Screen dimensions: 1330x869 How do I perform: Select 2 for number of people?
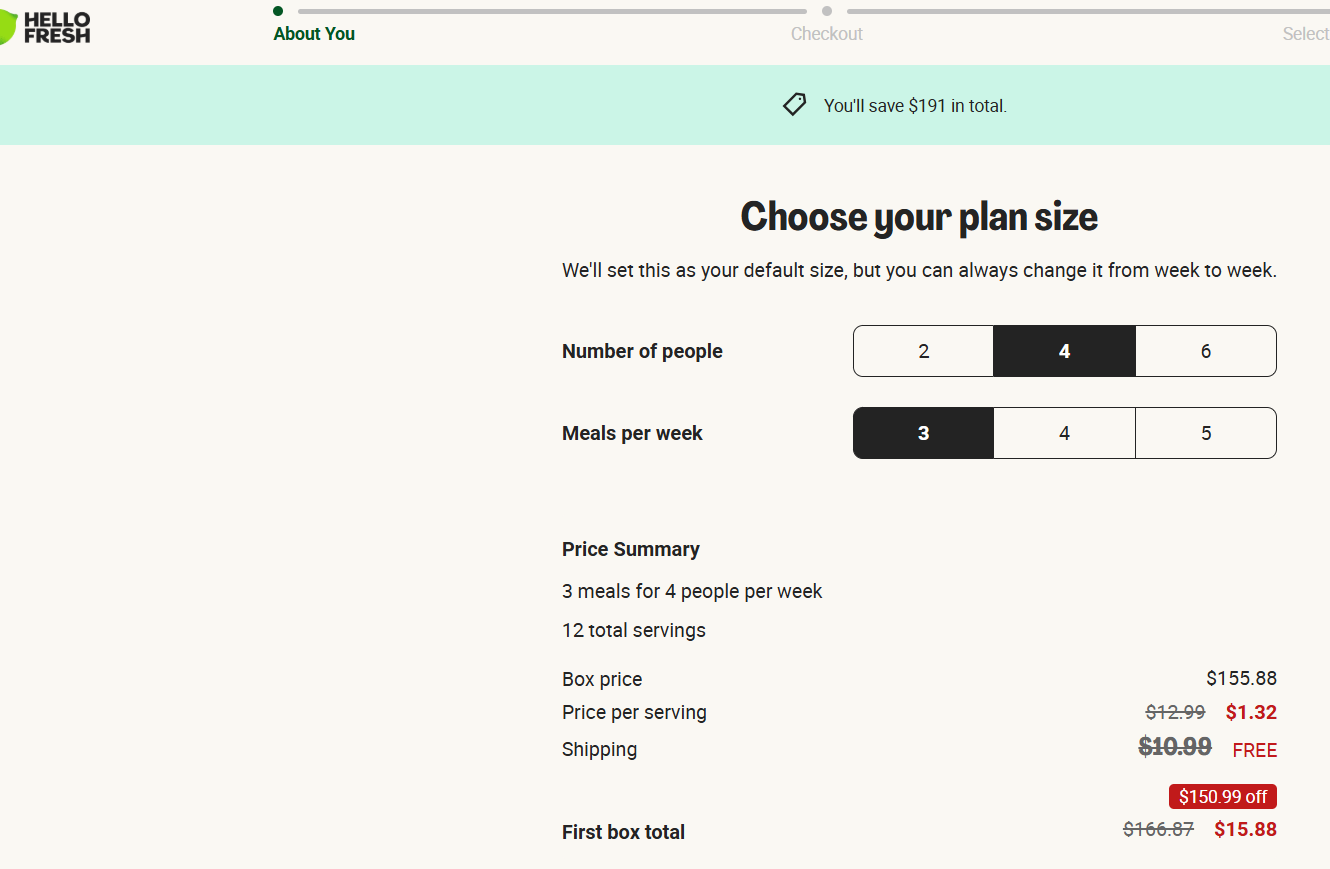click(923, 351)
